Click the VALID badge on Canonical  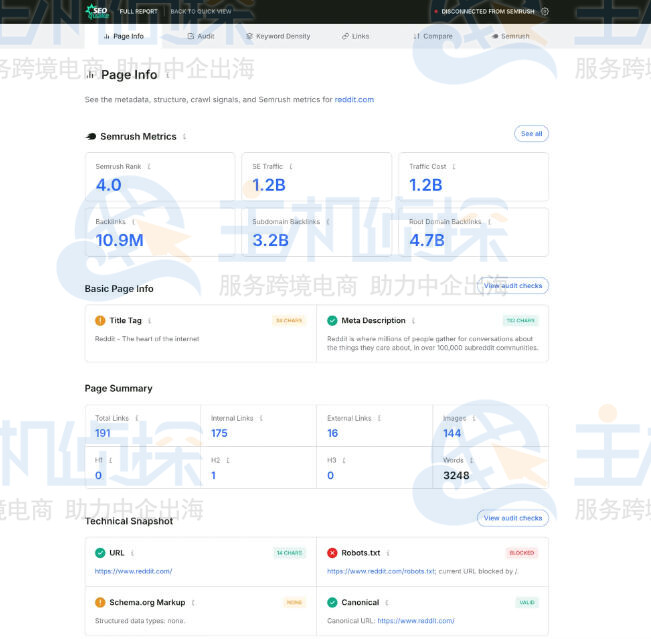click(527, 602)
